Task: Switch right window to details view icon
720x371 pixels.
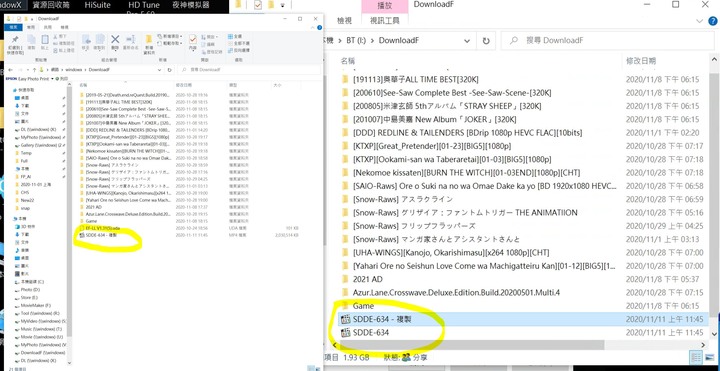Action: (697, 357)
